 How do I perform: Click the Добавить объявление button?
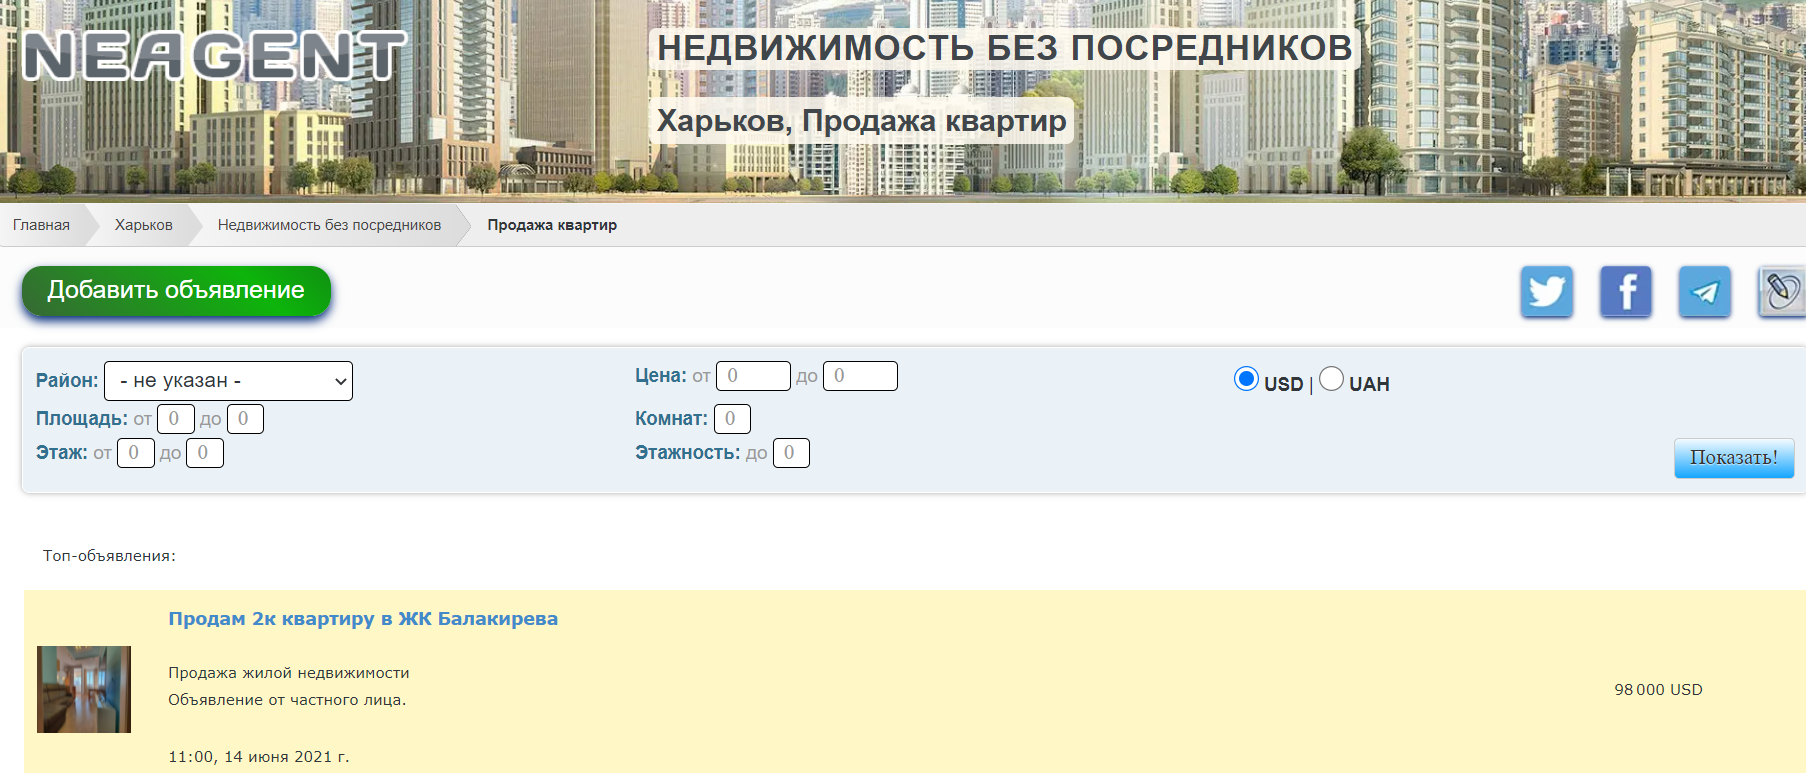click(176, 291)
